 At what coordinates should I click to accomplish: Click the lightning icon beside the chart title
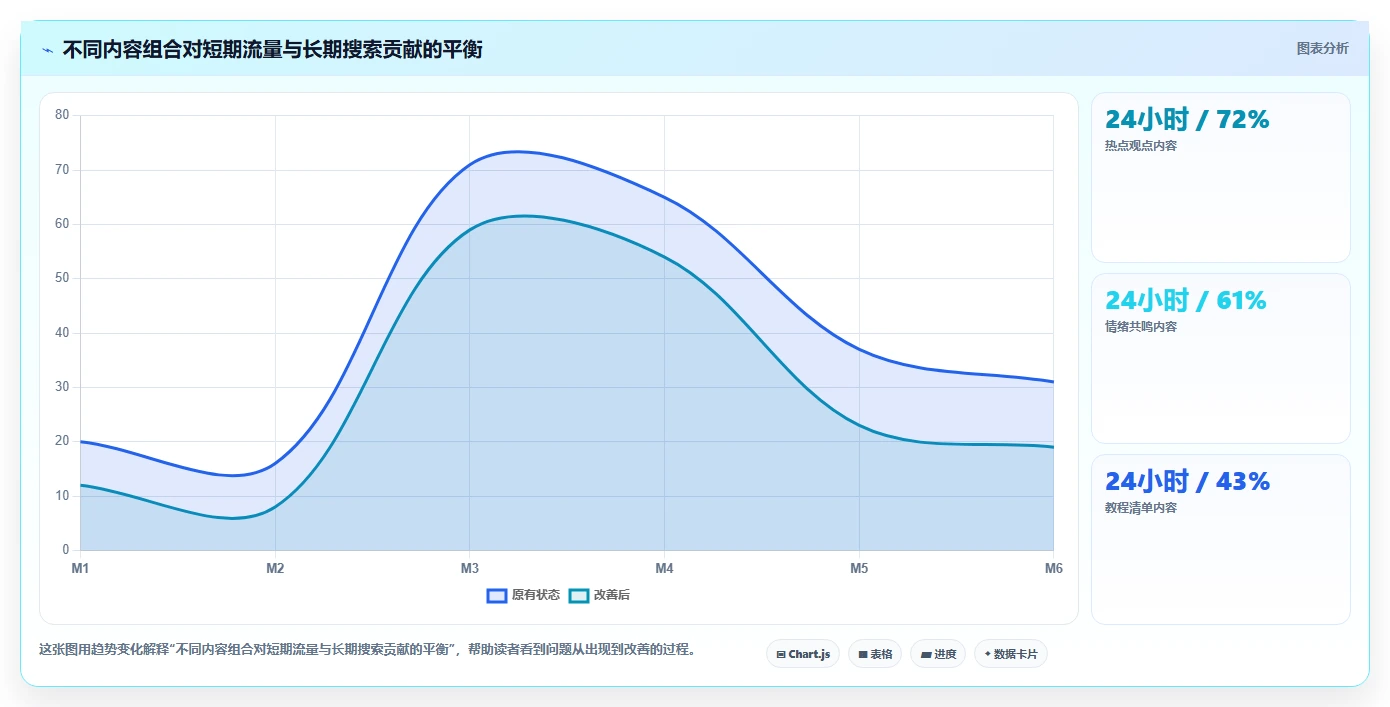47,50
